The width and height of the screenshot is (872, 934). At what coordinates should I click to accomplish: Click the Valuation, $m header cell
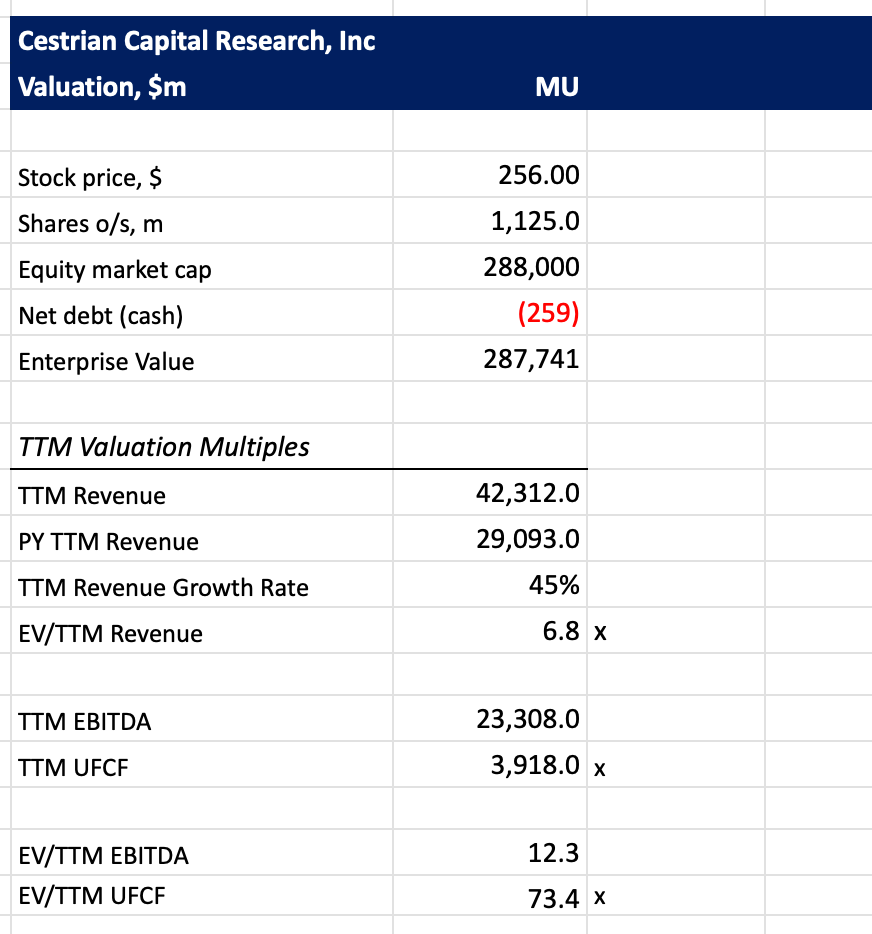click(103, 87)
